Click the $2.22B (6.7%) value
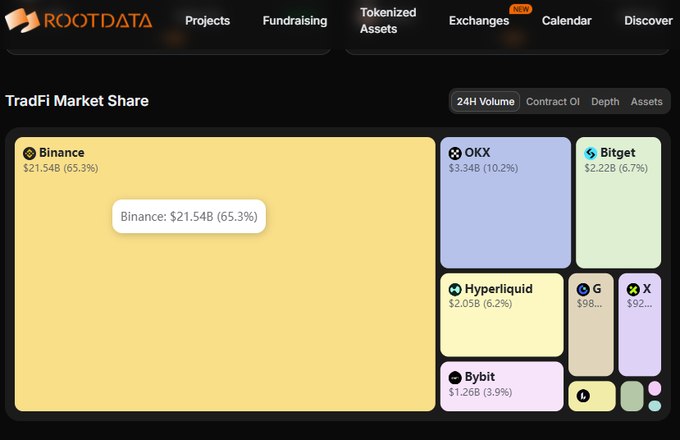 [x=616, y=168]
